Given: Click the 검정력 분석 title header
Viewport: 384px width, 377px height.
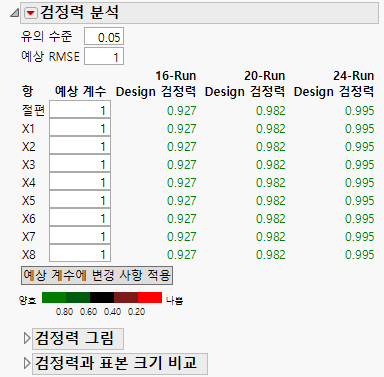Looking at the screenshot, I should (199, 13).
